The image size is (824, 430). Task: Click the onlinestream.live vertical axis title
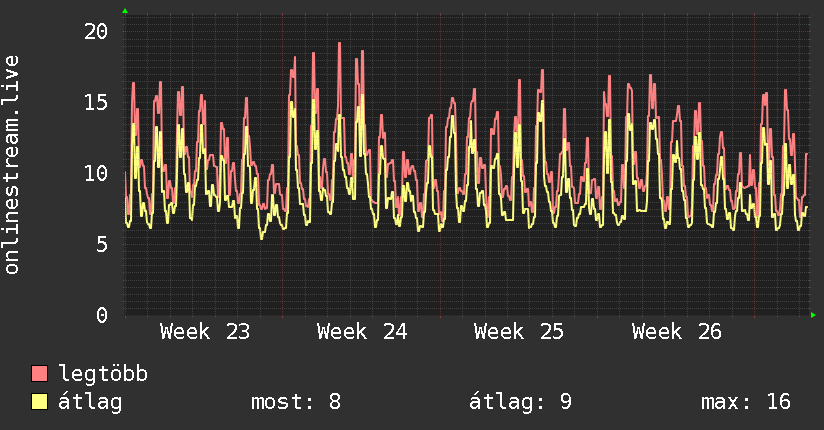coord(11,165)
